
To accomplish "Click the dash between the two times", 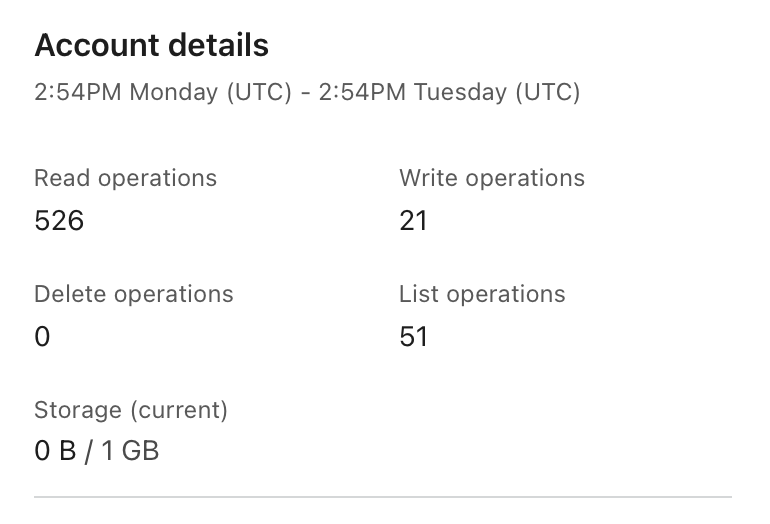I will (307, 93).
